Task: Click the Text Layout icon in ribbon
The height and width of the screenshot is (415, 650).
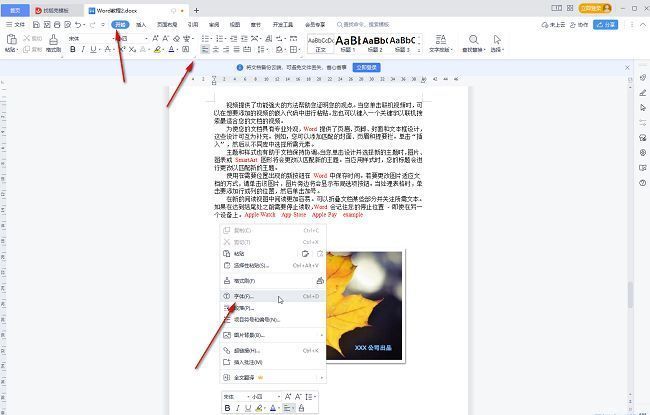Action: click(x=441, y=39)
